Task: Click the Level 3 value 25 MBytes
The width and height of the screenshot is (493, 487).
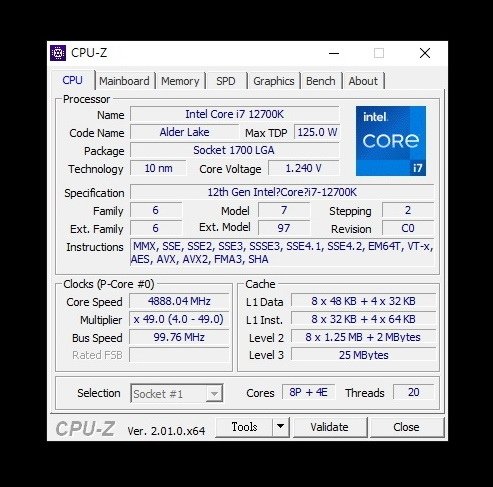Action: (x=363, y=355)
